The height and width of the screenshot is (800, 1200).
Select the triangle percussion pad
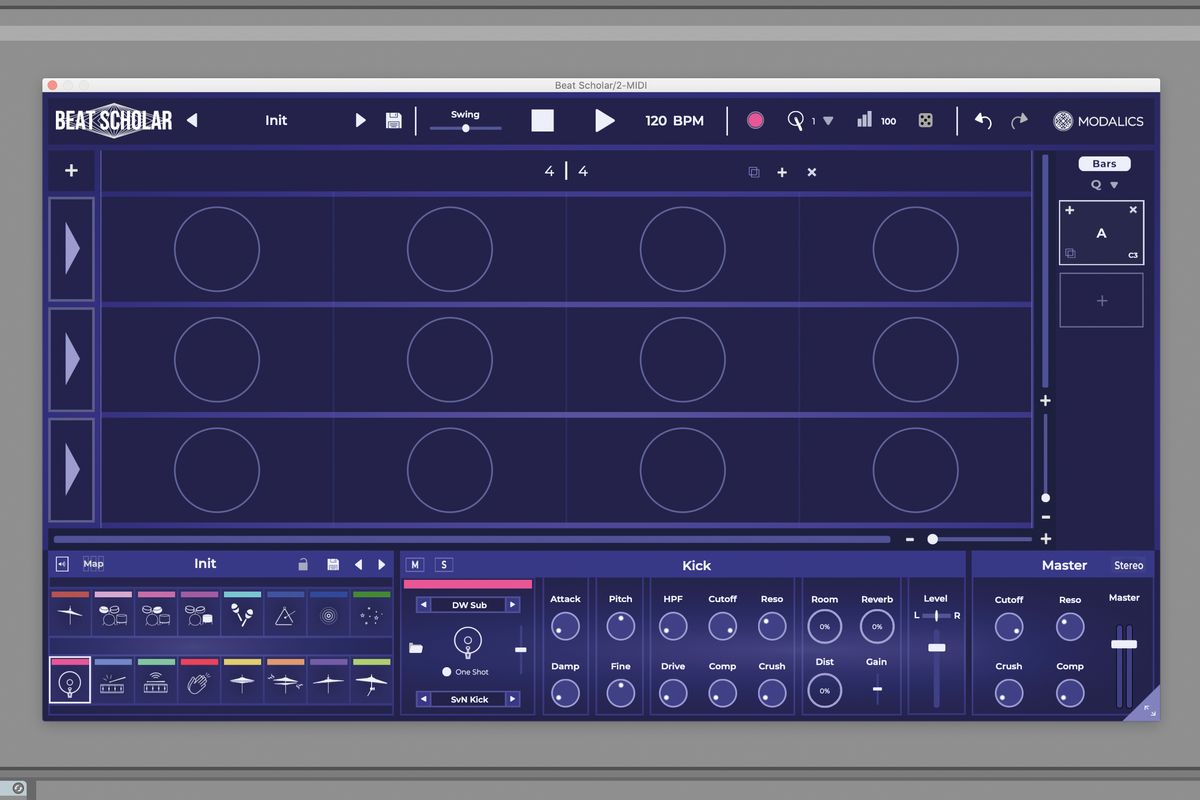tap(285, 615)
